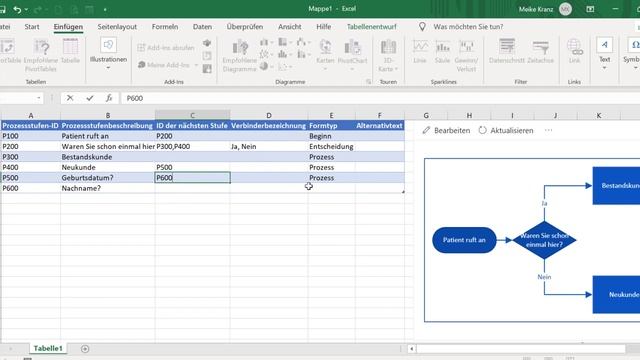This screenshot has width=640, height=360.
Task: Click the Prozessstufen-ID header cell
Action: pyautogui.click(x=31, y=126)
